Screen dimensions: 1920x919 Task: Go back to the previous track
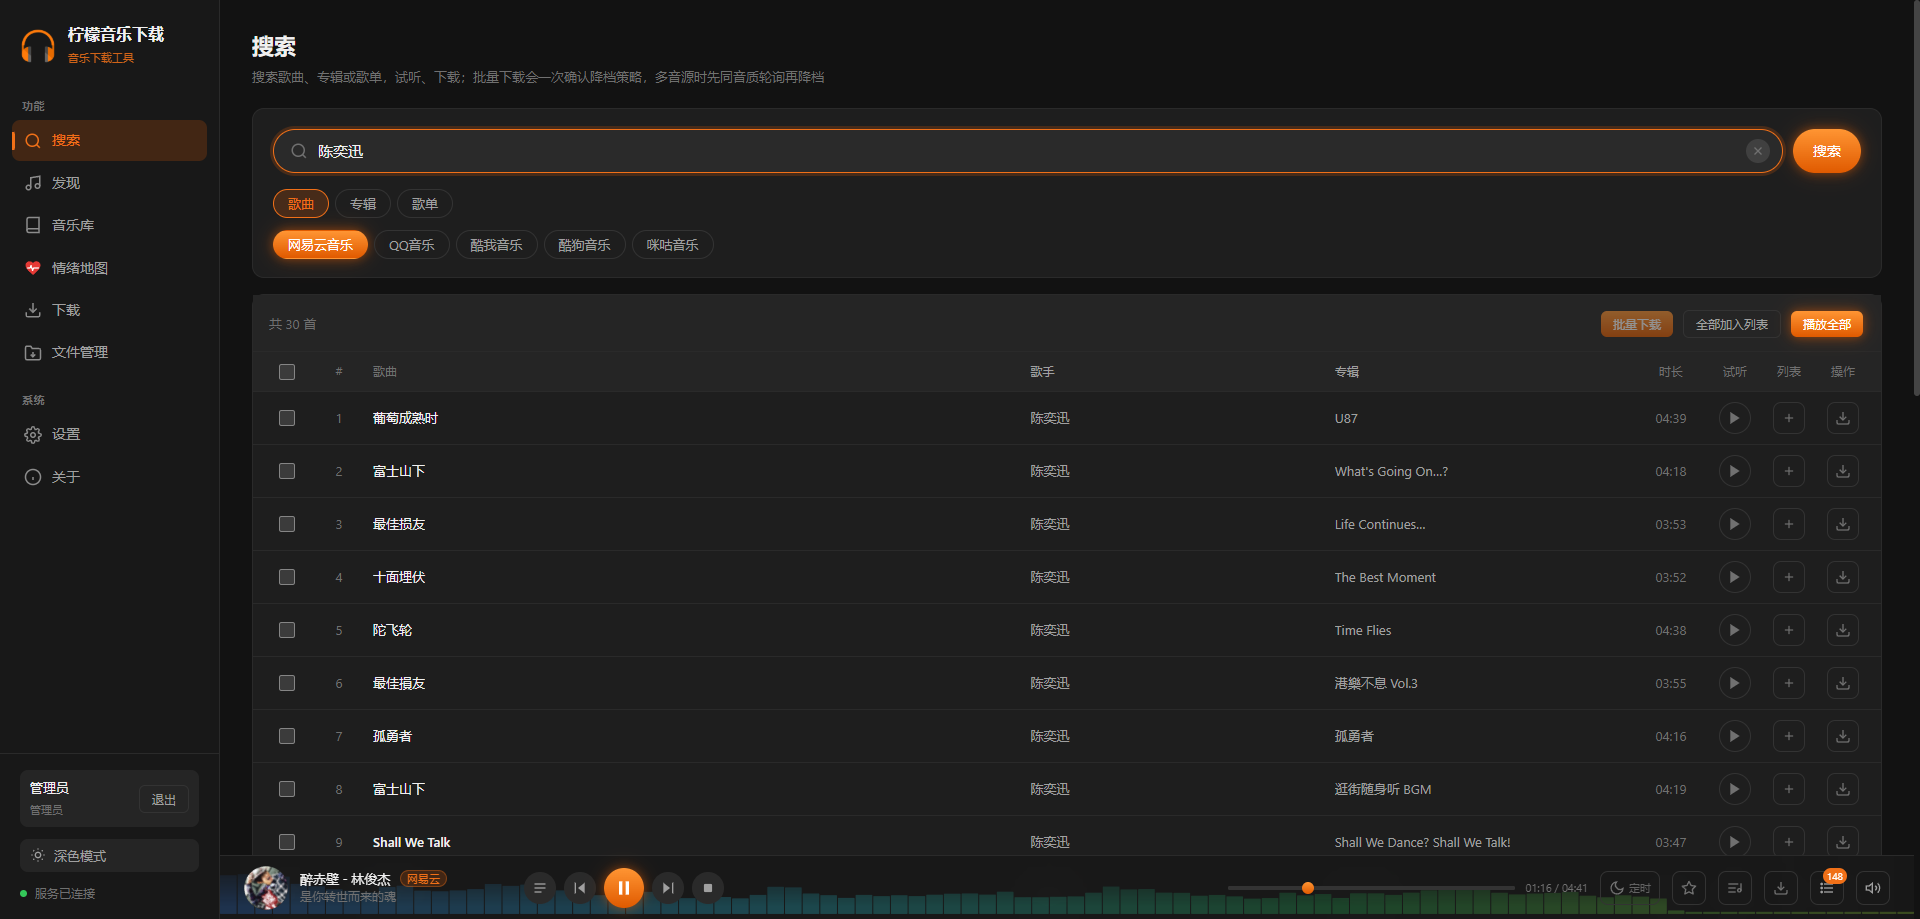coord(579,888)
